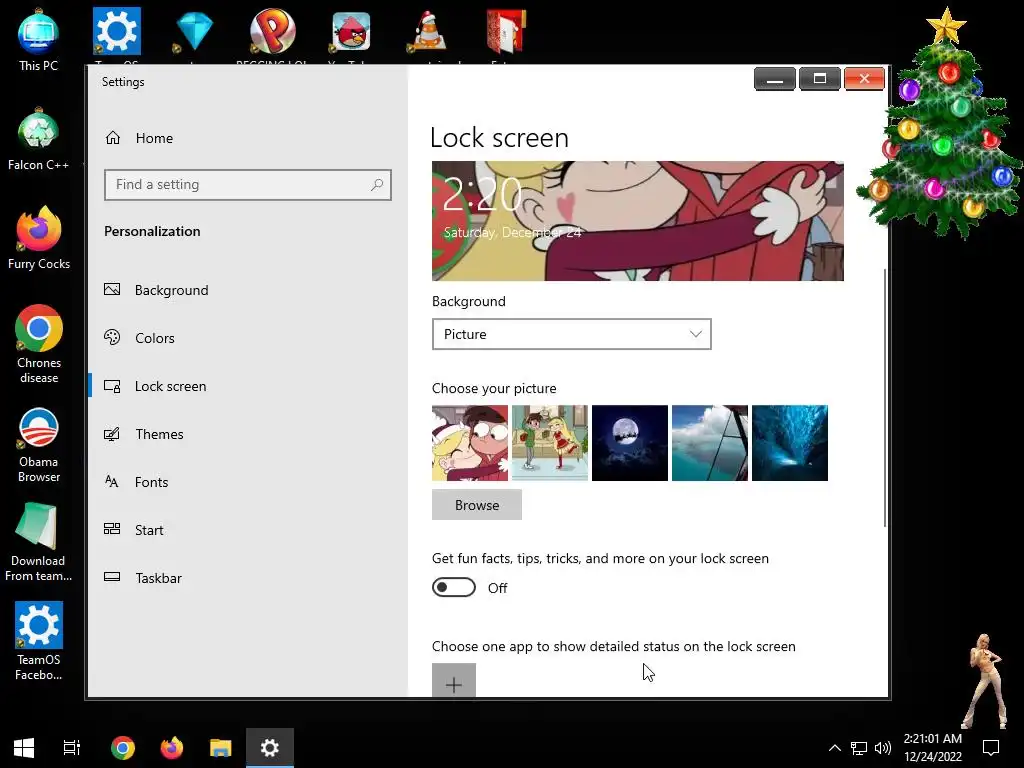Click the Fonts AA icon
The image size is (1024, 768).
pyautogui.click(x=112, y=481)
